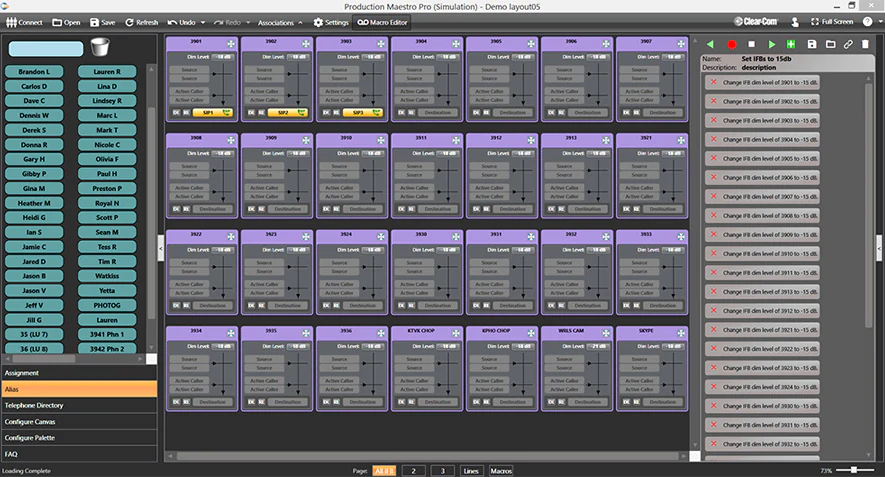Click the trash bin next to the search box
Image resolution: width=885 pixels, height=477 pixels.
point(100,47)
